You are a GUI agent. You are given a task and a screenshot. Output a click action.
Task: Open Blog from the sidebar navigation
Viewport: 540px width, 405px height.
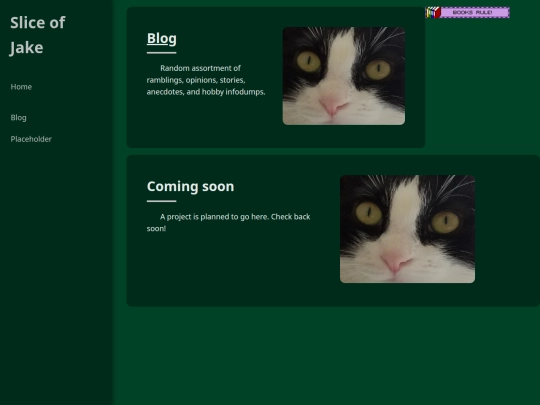pyautogui.click(x=18, y=118)
